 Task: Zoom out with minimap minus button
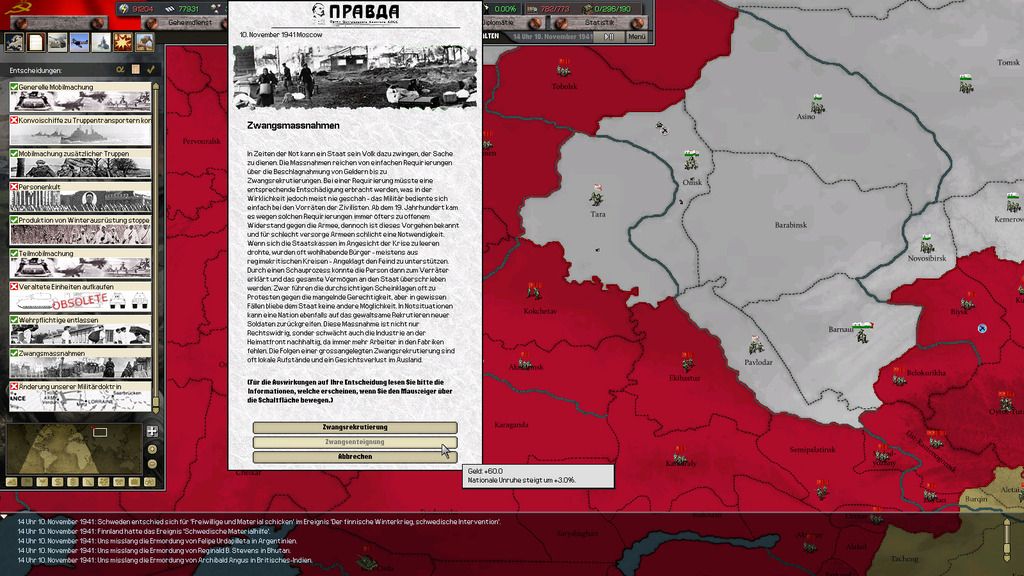point(152,464)
